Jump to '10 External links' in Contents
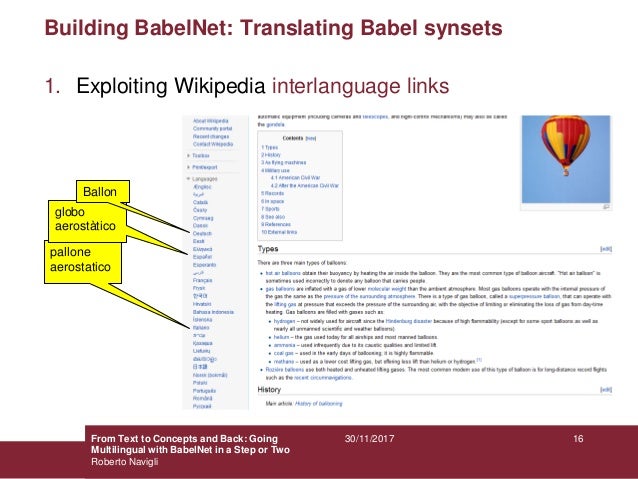 click(x=279, y=232)
